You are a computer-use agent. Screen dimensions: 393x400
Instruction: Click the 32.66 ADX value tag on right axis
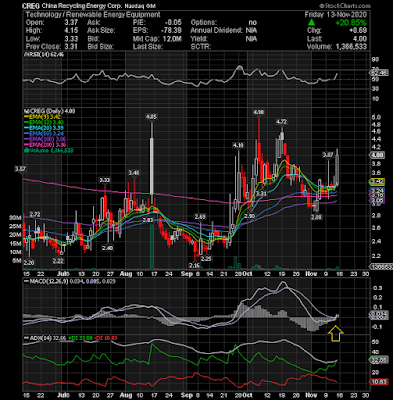coord(380,360)
